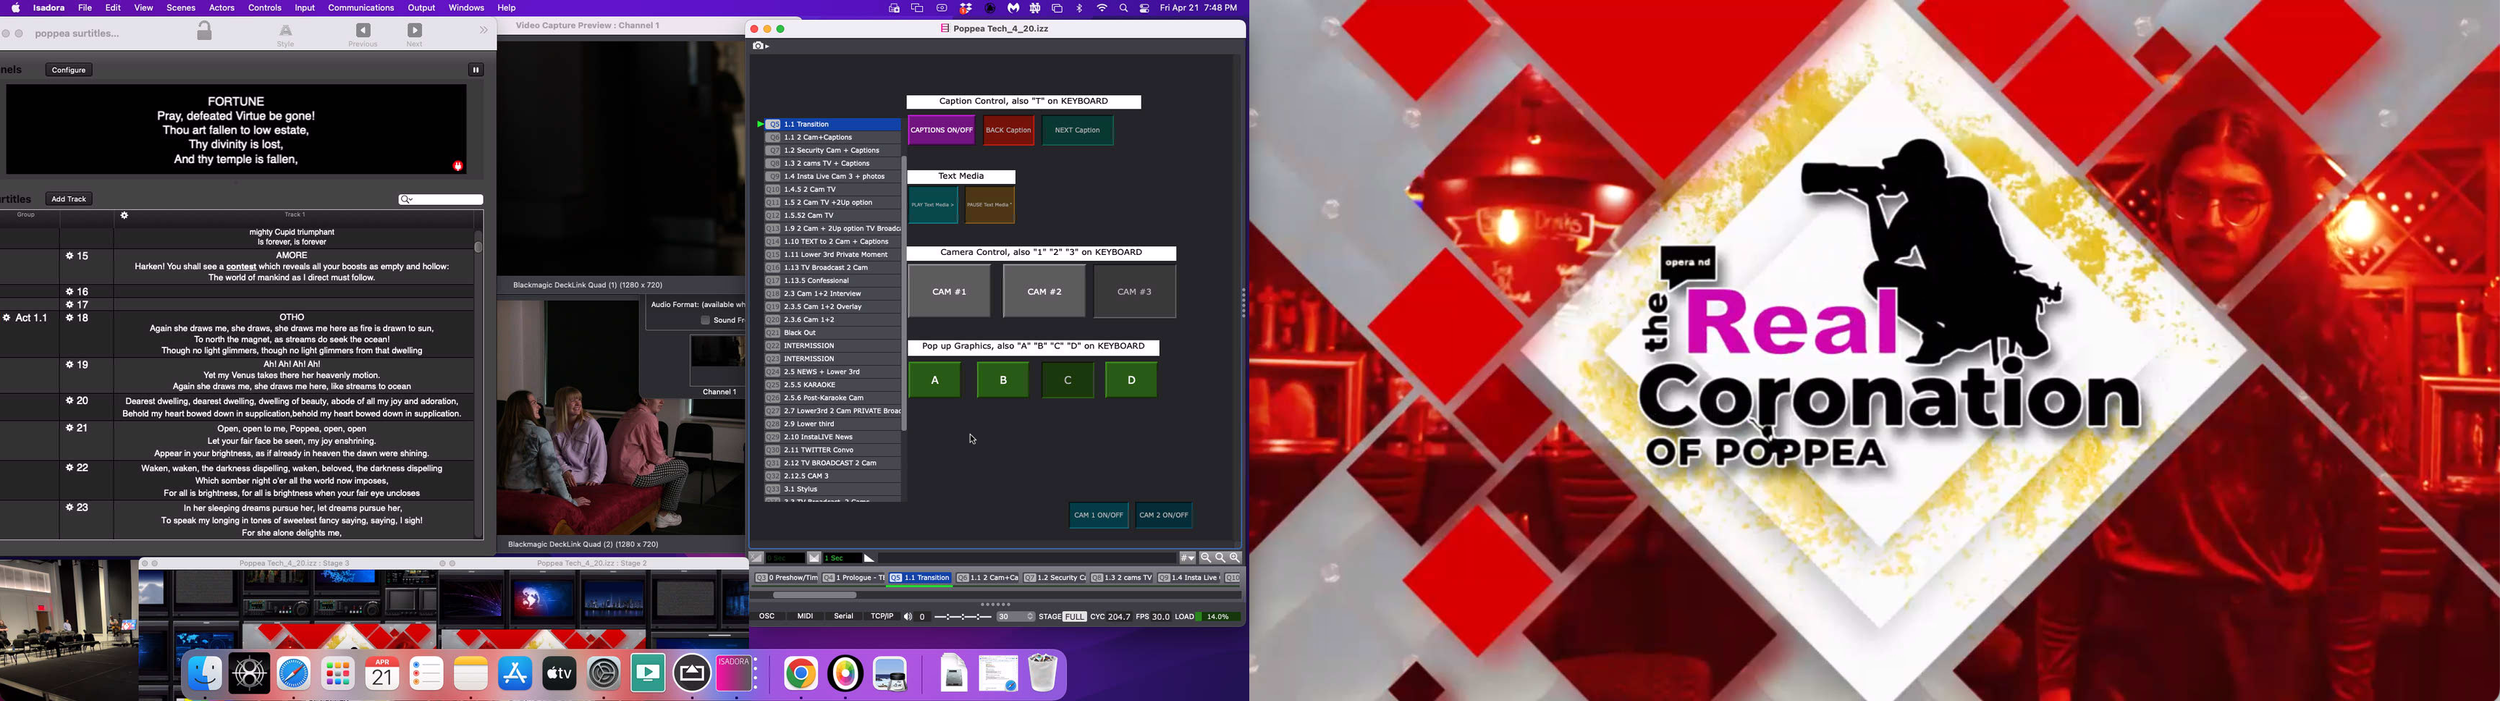Open Finder from the dock
The height and width of the screenshot is (701, 2500).
(205, 674)
